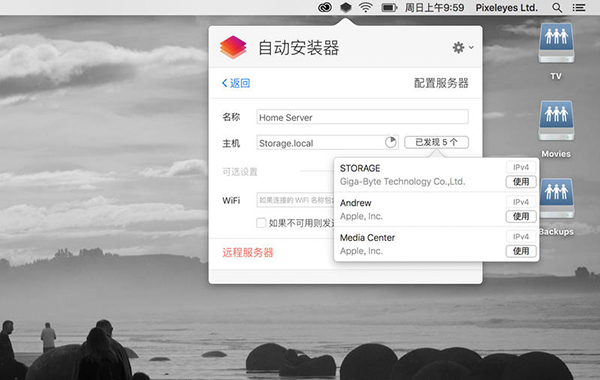Viewport: 600px width, 380px height.
Task: Click the 可选设置 section label
Action: 240,172
